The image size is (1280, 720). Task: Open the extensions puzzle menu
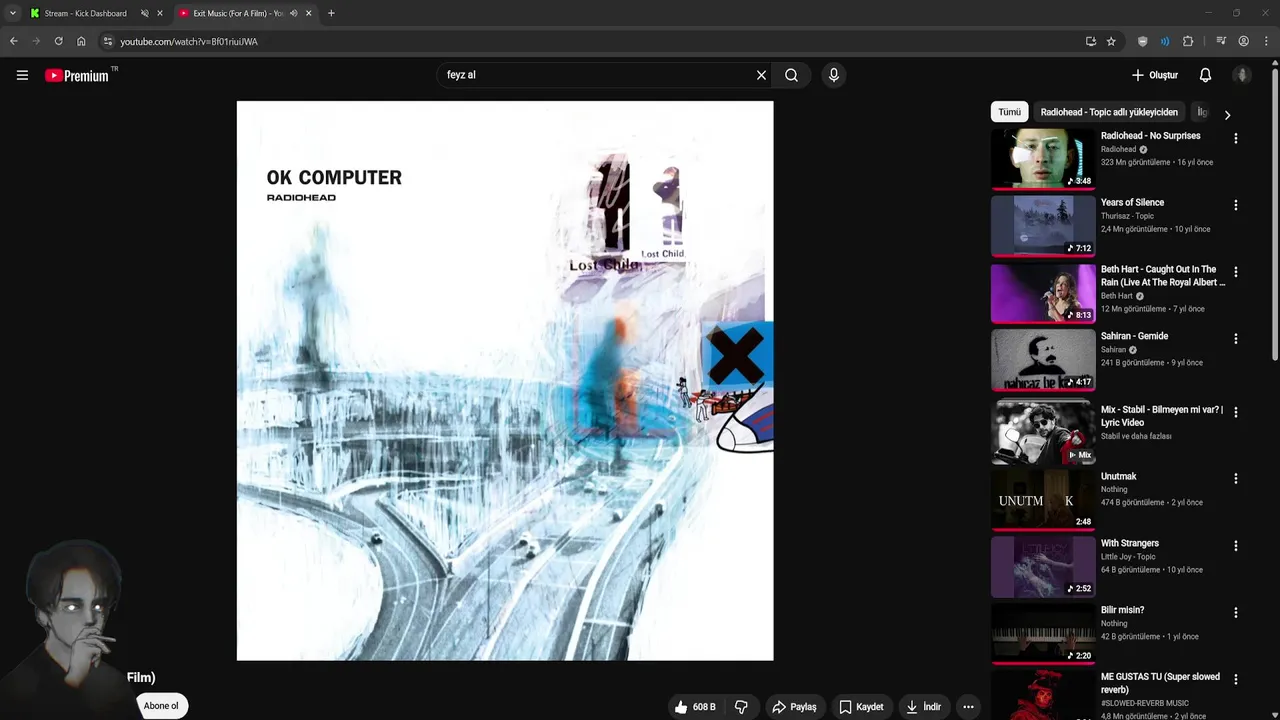(x=1188, y=41)
